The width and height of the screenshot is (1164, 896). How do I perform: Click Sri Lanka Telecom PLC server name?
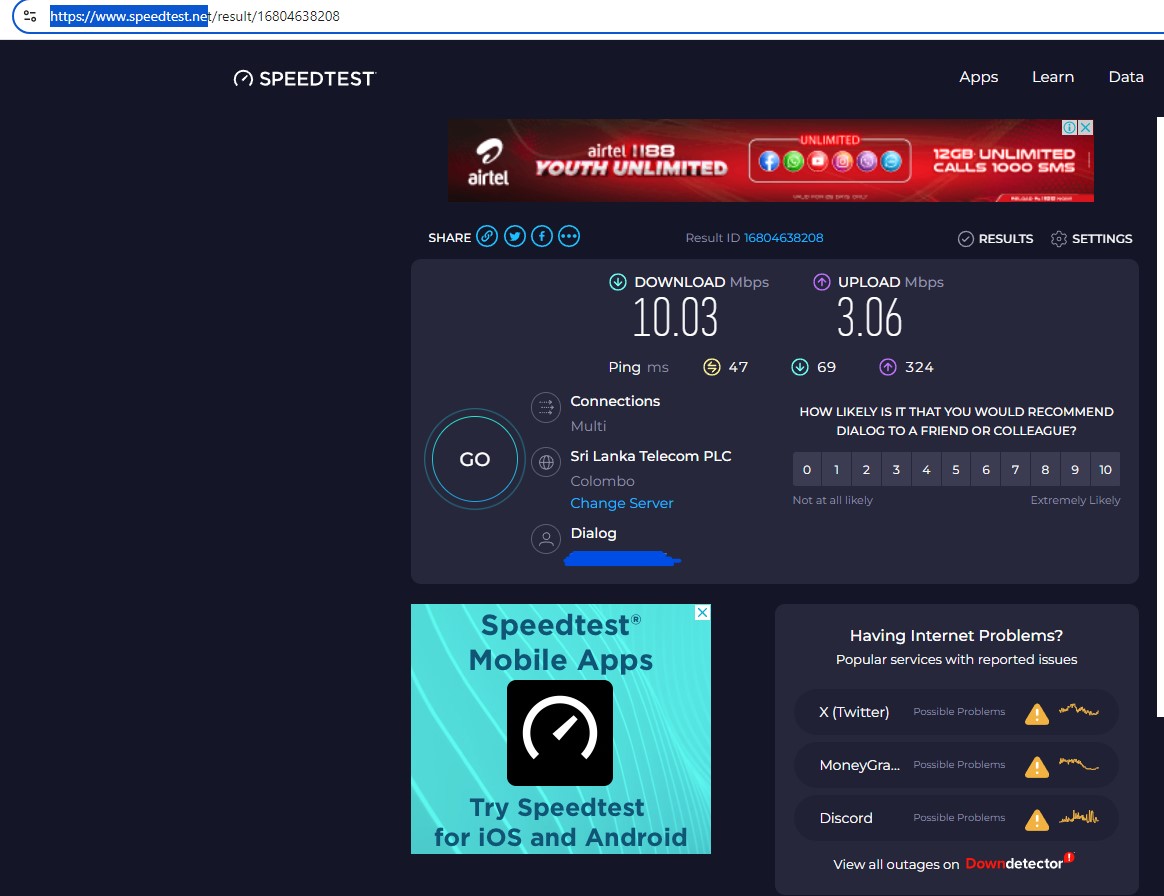click(x=650, y=456)
